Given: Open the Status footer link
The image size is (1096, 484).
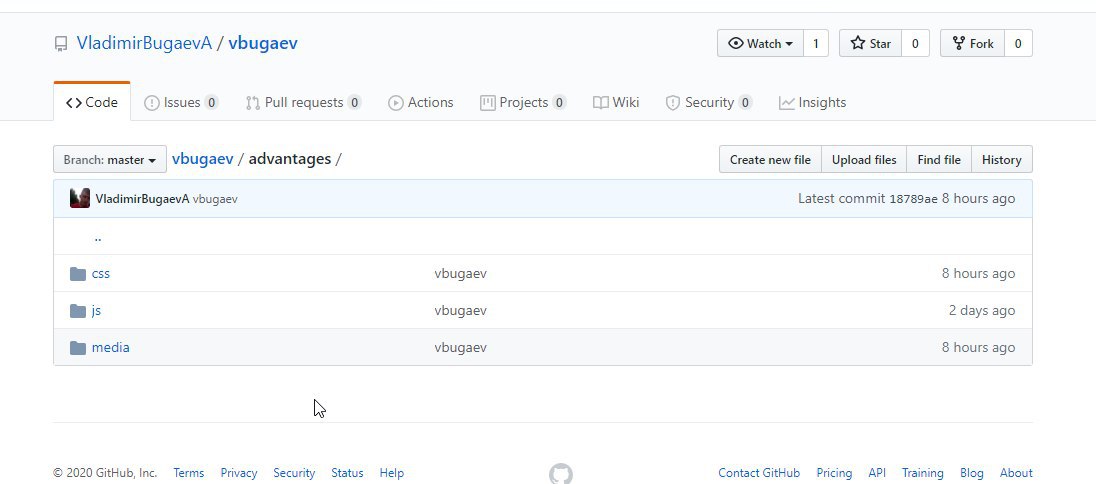Looking at the screenshot, I should [x=347, y=473].
